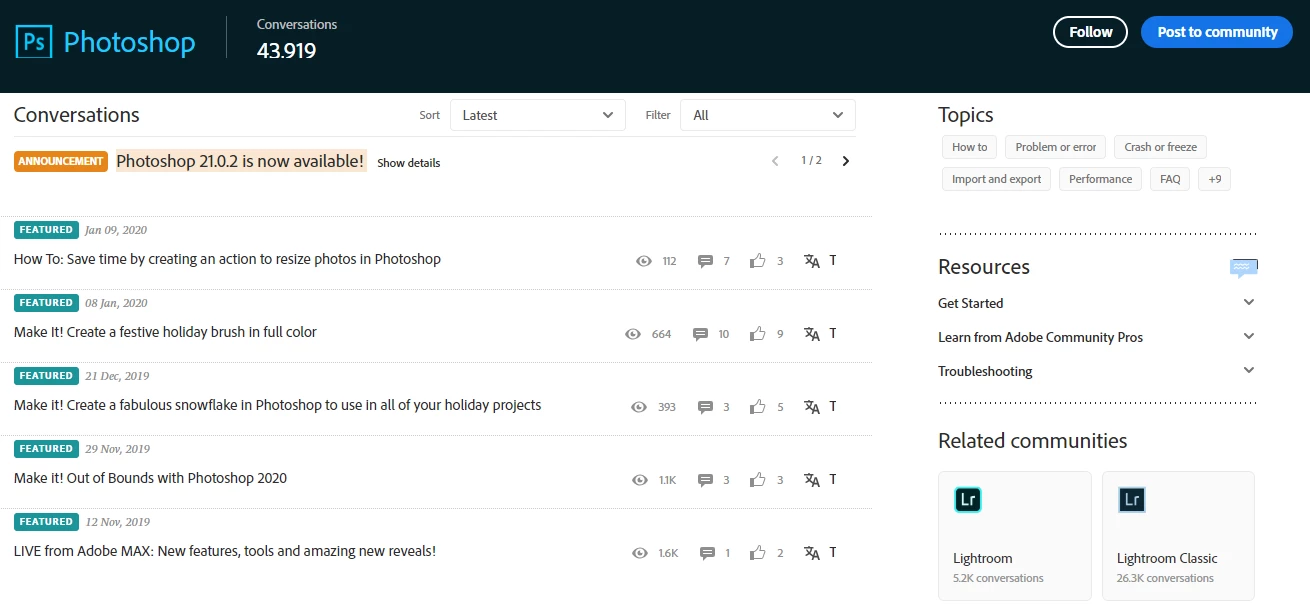The width and height of the screenshot is (1310, 610).
Task: Open comments on the fabulous snowflake post
Action: point(705,407)
